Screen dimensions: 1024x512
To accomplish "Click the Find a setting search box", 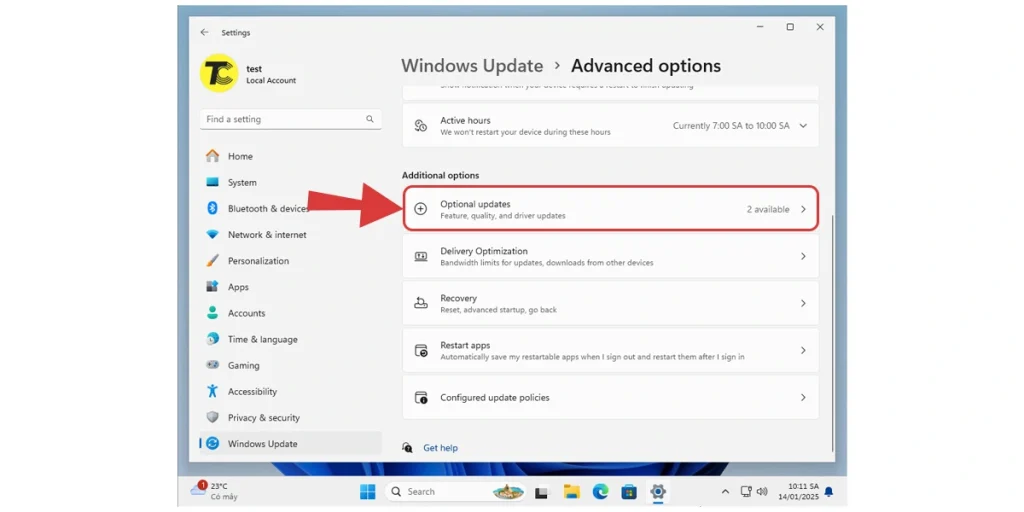I will pos(280,119).
